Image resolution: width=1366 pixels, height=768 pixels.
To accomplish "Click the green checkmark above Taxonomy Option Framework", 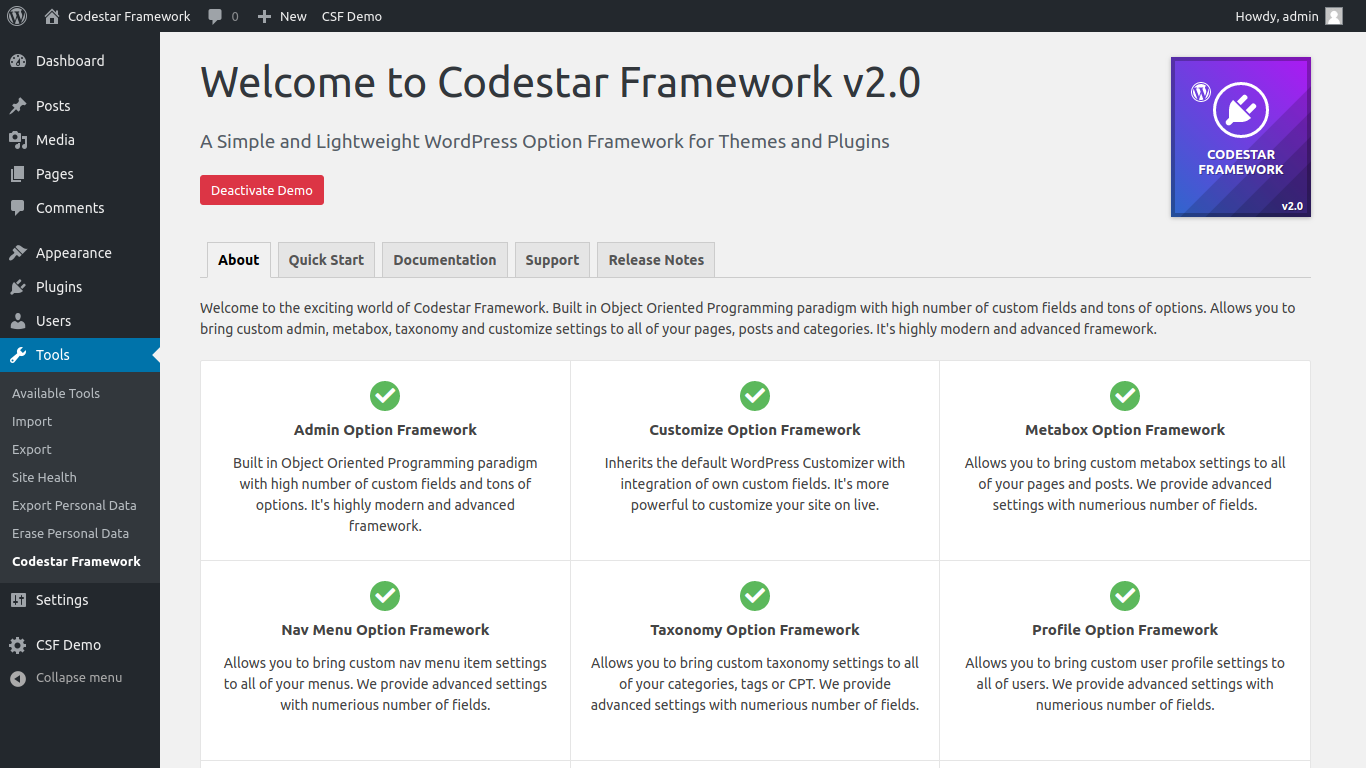I will point(755,596).
